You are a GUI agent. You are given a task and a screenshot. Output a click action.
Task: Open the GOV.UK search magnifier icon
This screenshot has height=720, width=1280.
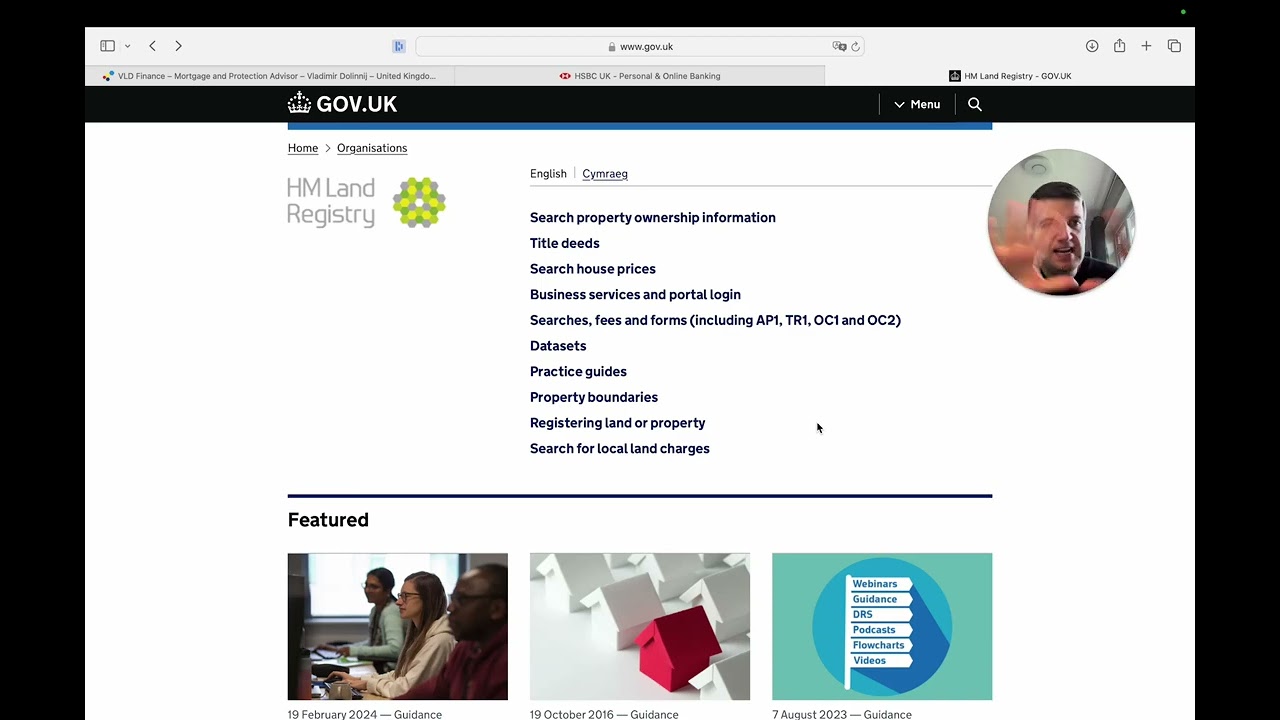coord(975,104)
